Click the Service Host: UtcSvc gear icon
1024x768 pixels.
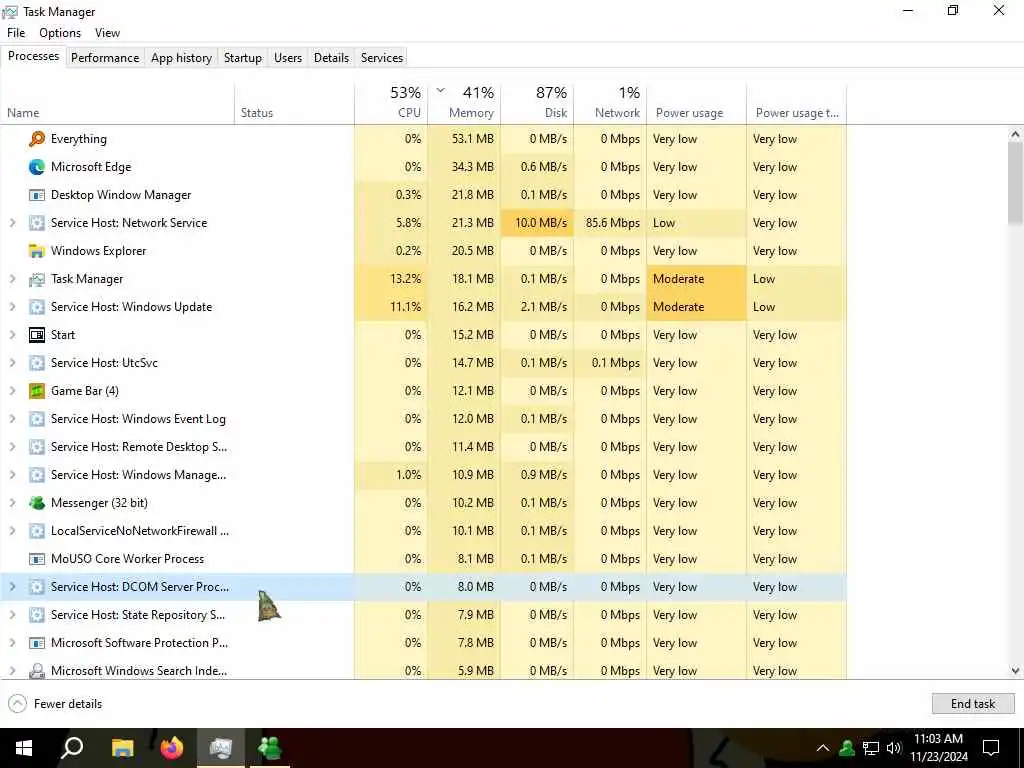point(37,362)
